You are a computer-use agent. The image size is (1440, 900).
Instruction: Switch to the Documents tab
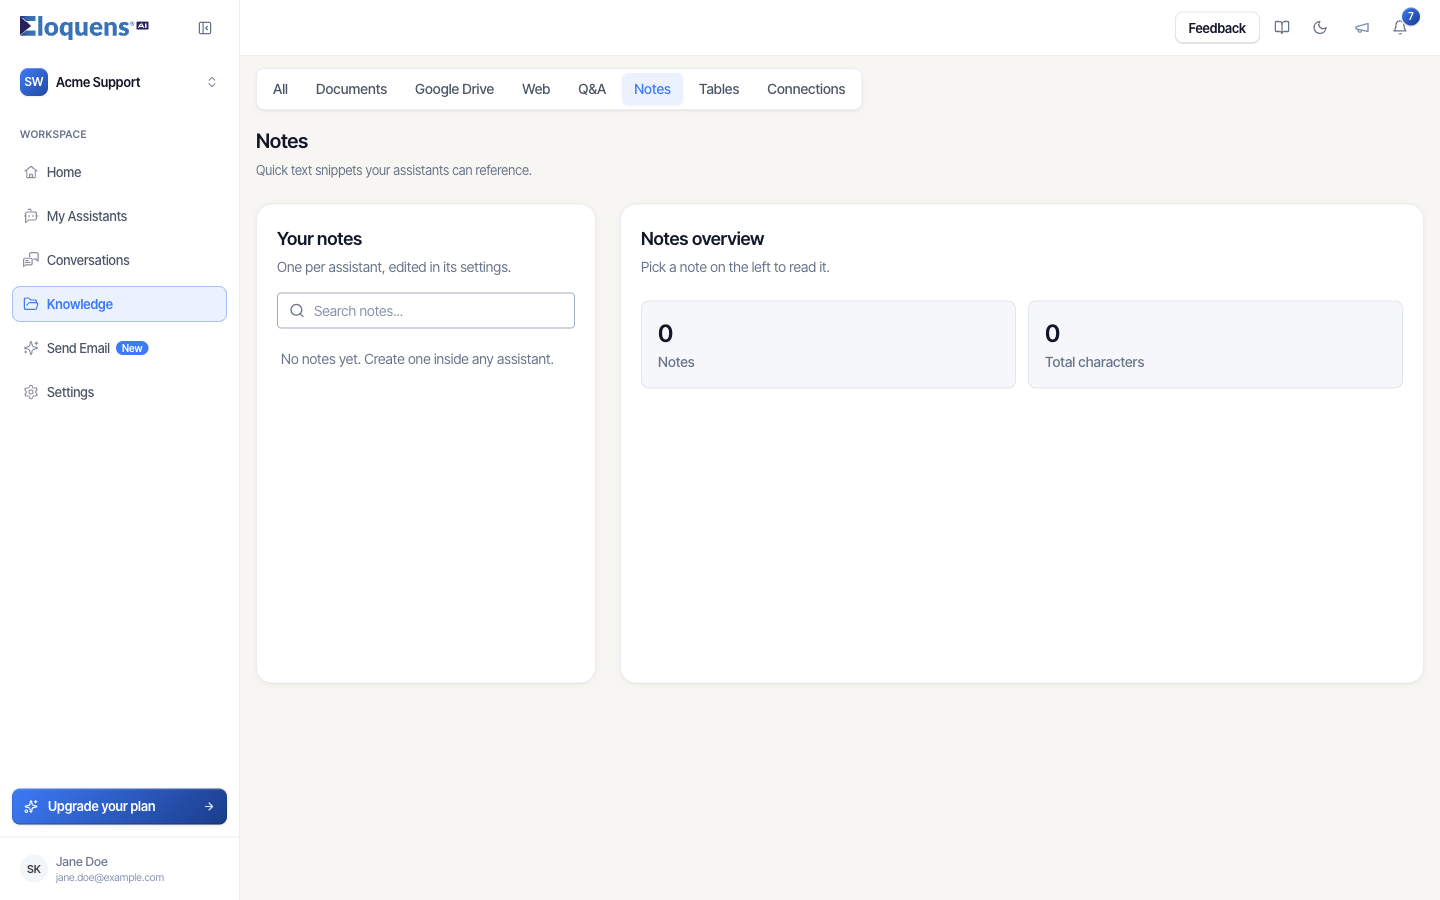click(351, 89)
